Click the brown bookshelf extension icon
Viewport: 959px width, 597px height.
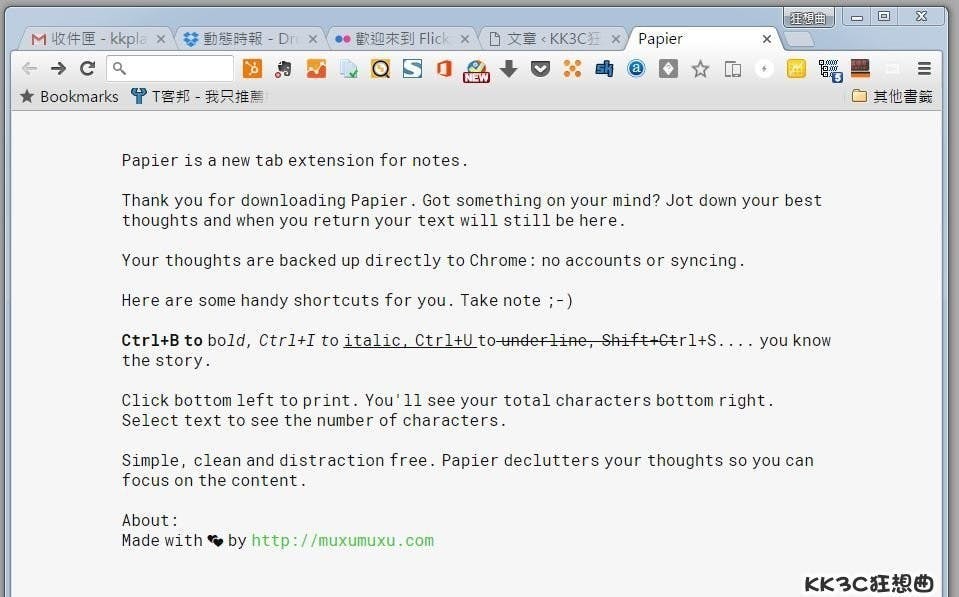click(860, 69)
